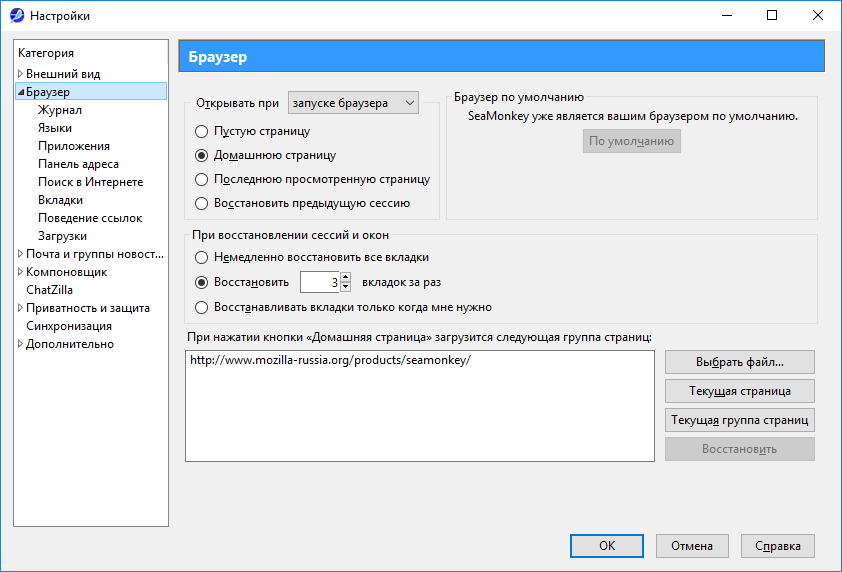Confirm settings with the OK button
Image resolution: width=842 pixels, height=572 pixels.
point(607,546)
